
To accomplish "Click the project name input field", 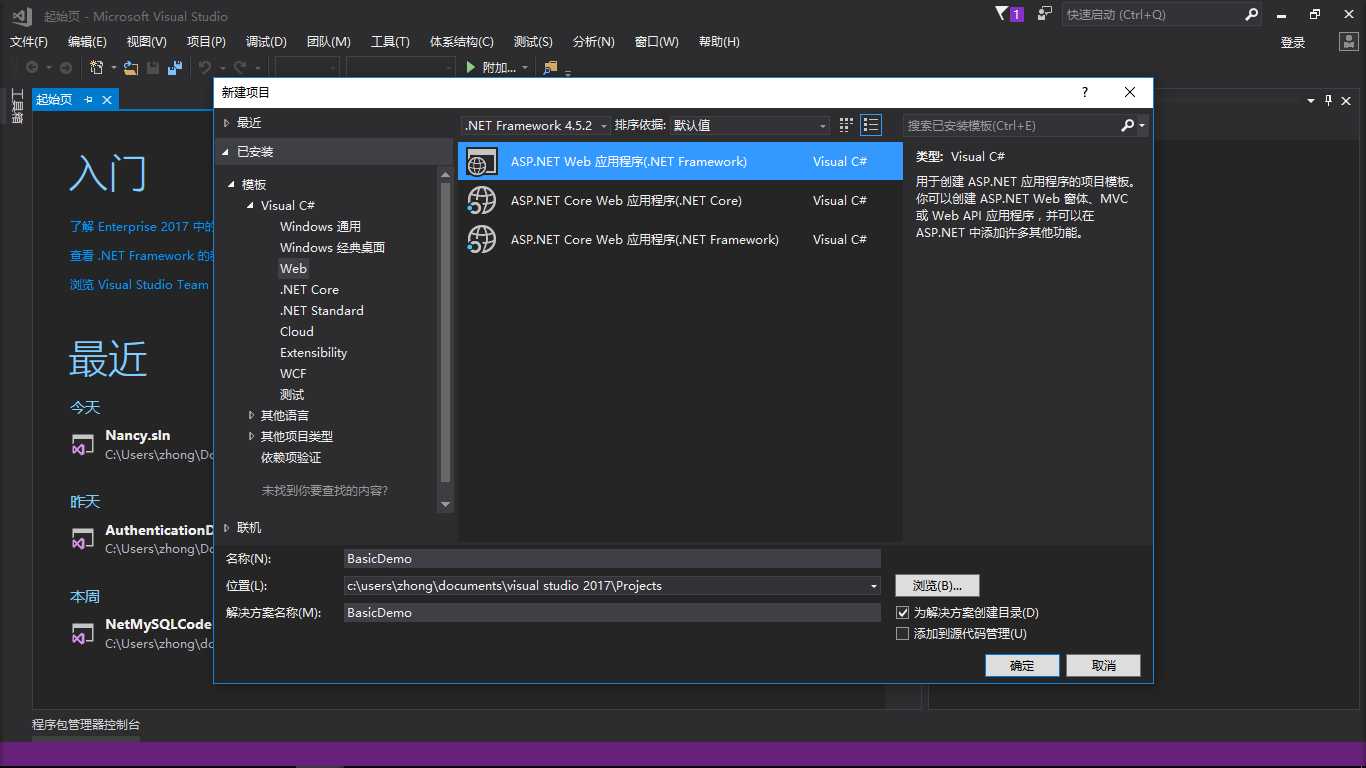I will [x=612, y=558].
